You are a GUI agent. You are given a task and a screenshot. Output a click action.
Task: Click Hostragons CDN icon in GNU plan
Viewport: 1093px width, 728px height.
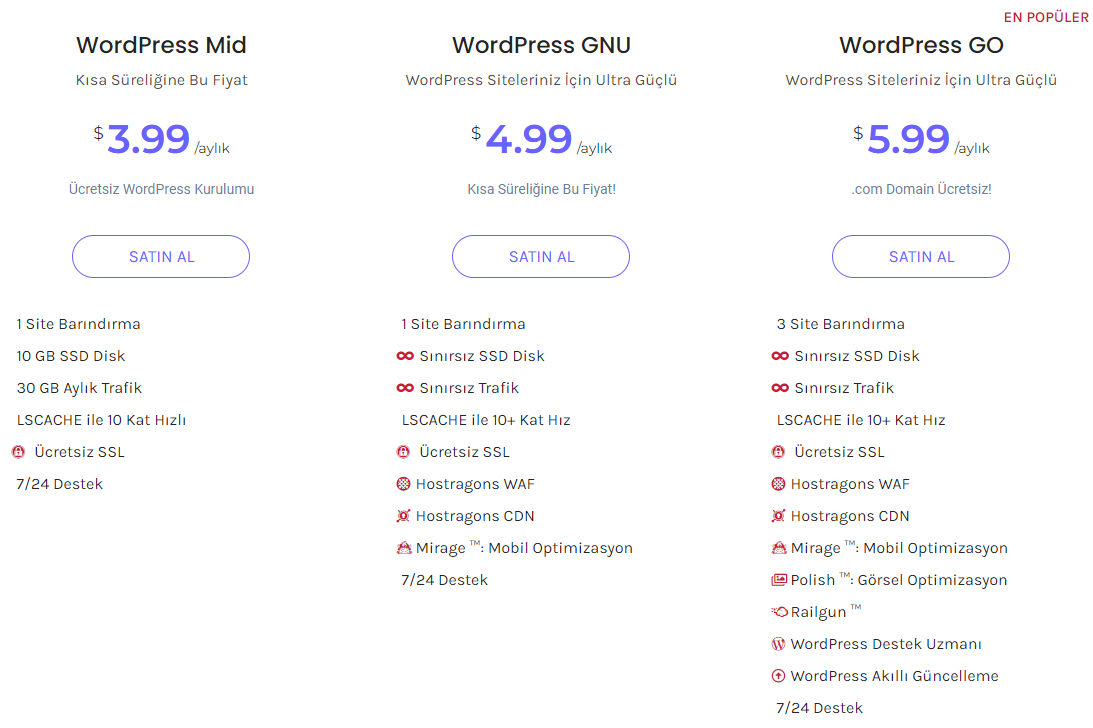click(x=404, y=516)
